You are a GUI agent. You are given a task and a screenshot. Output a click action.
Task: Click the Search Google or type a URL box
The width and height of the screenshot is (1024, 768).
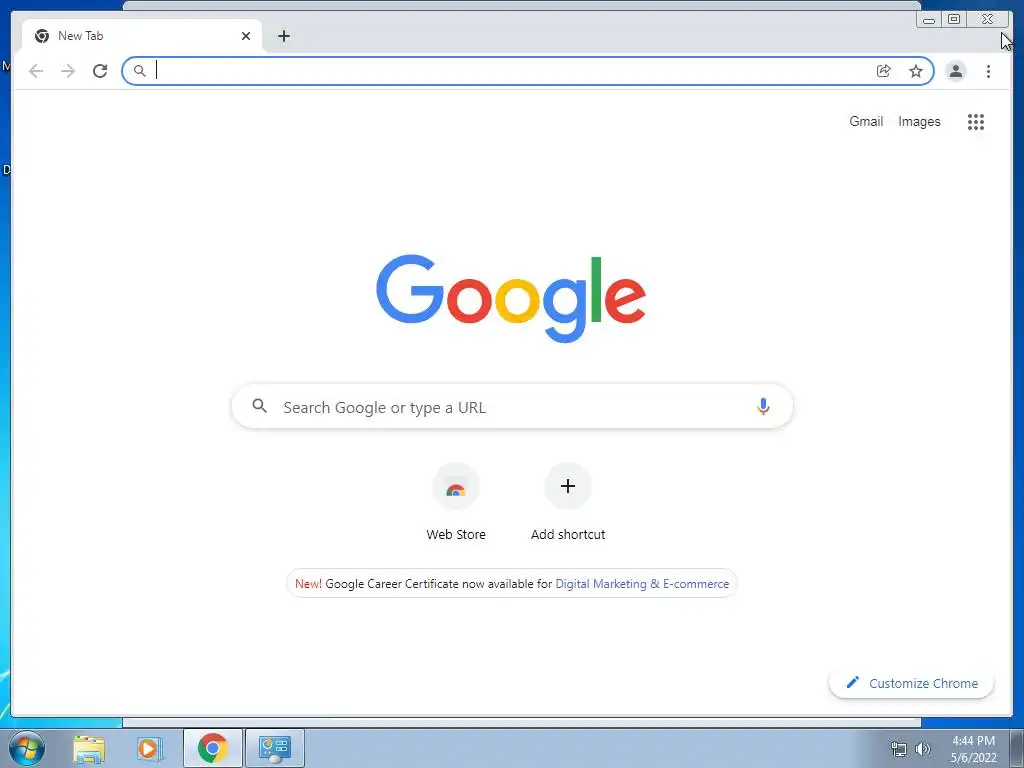pyautogui.click(x=512, y=406)
